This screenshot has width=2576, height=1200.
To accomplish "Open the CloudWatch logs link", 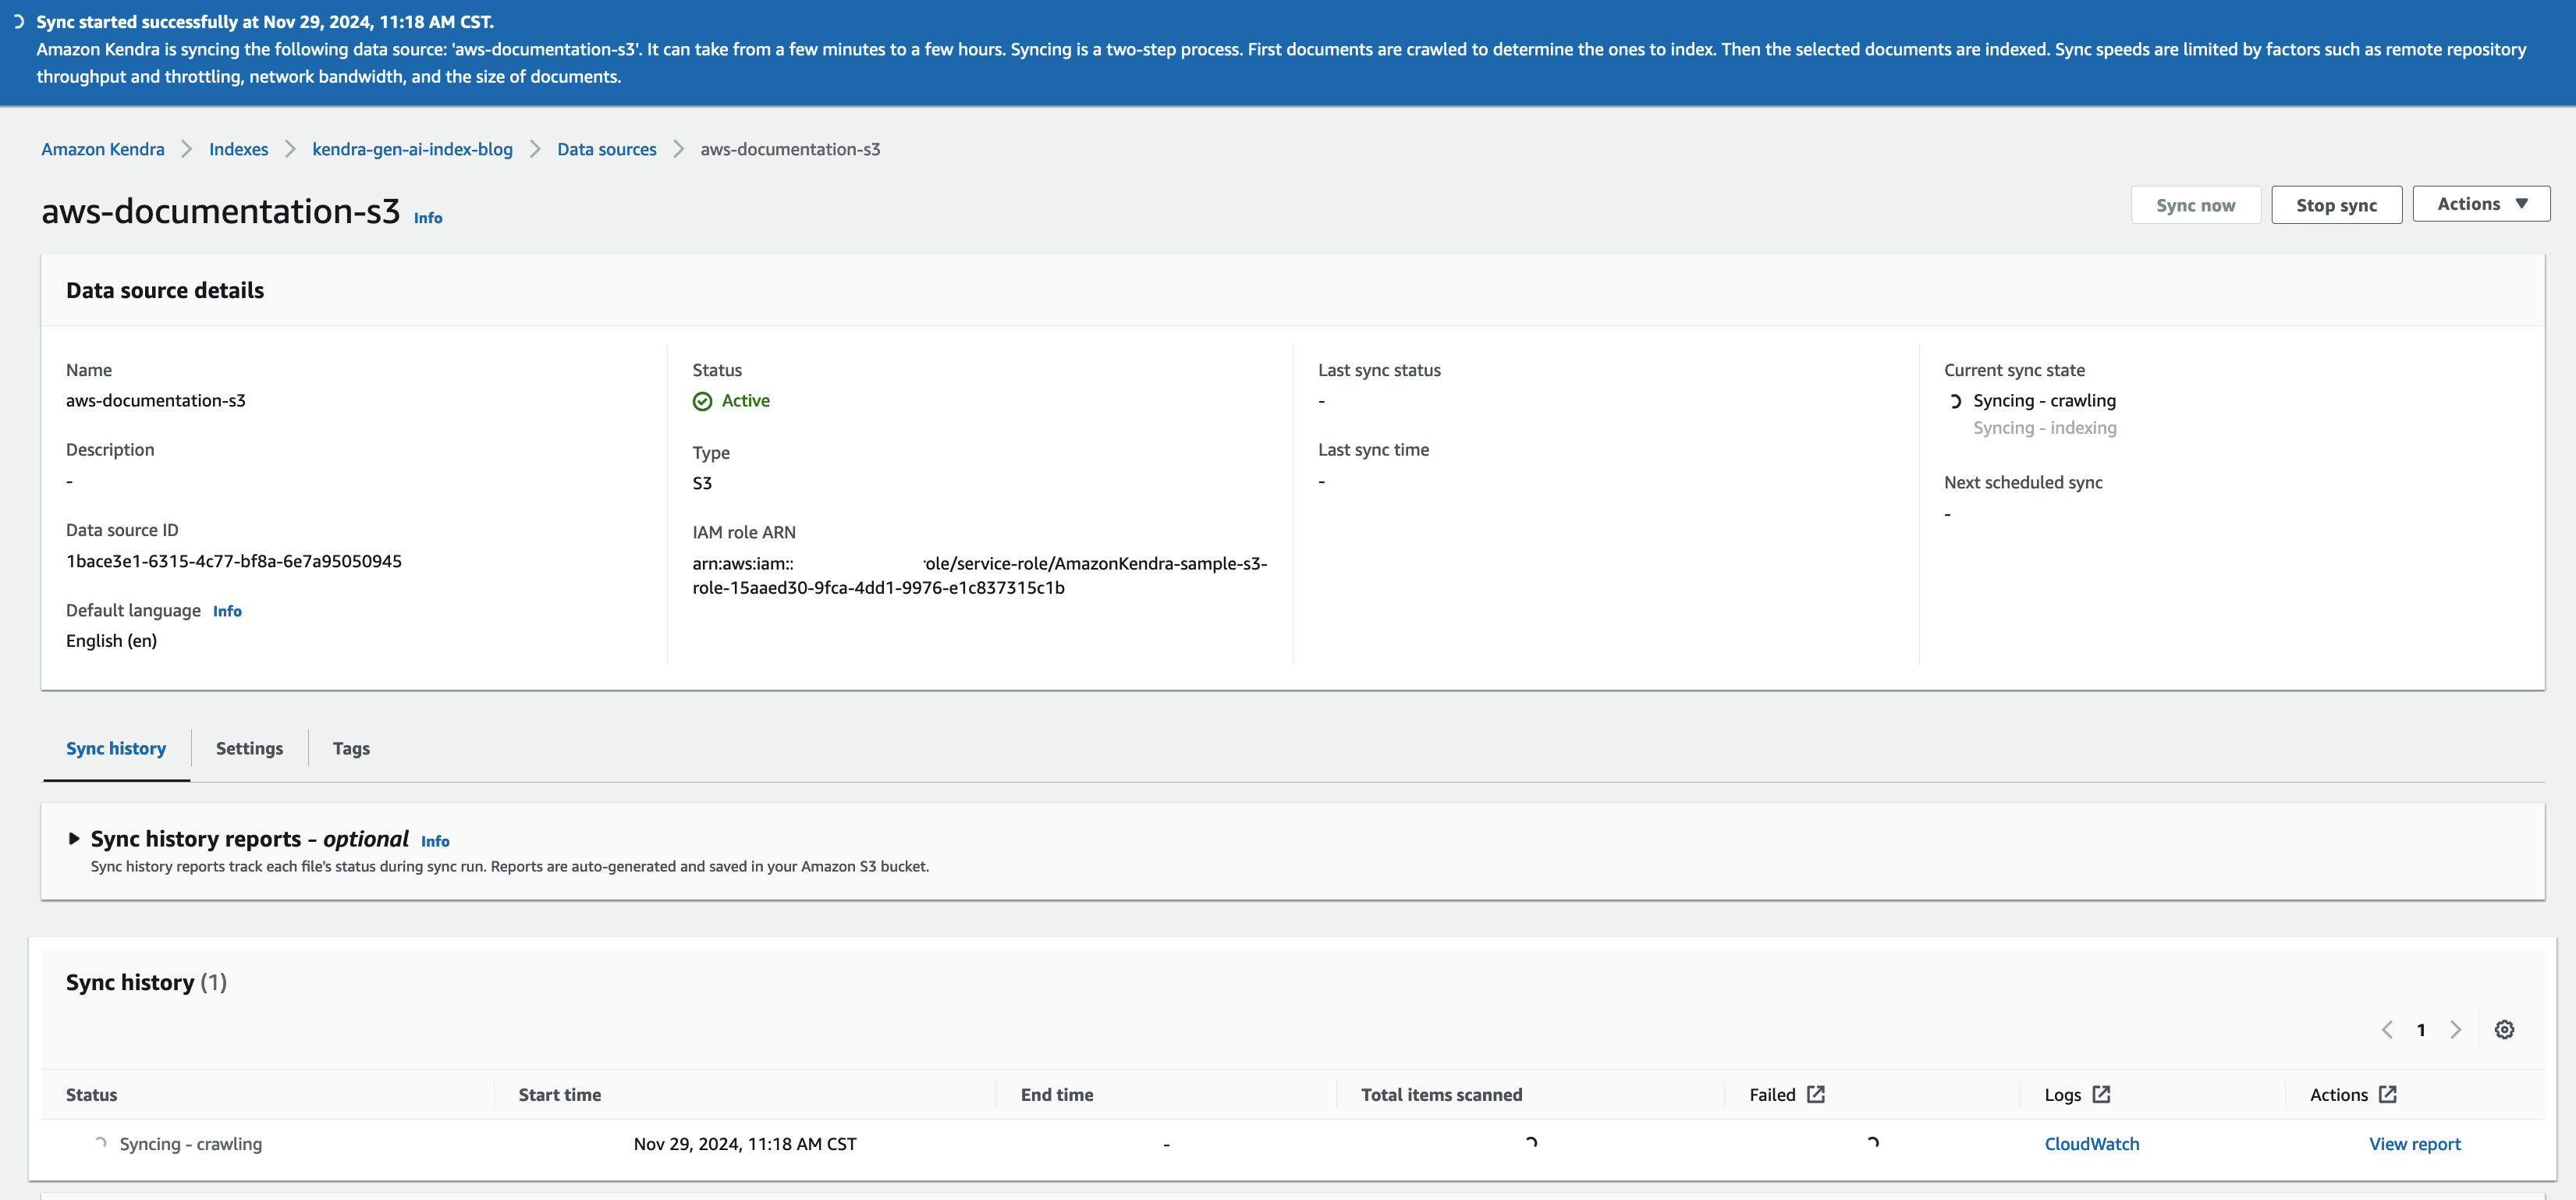I will click(2091, 1143).
